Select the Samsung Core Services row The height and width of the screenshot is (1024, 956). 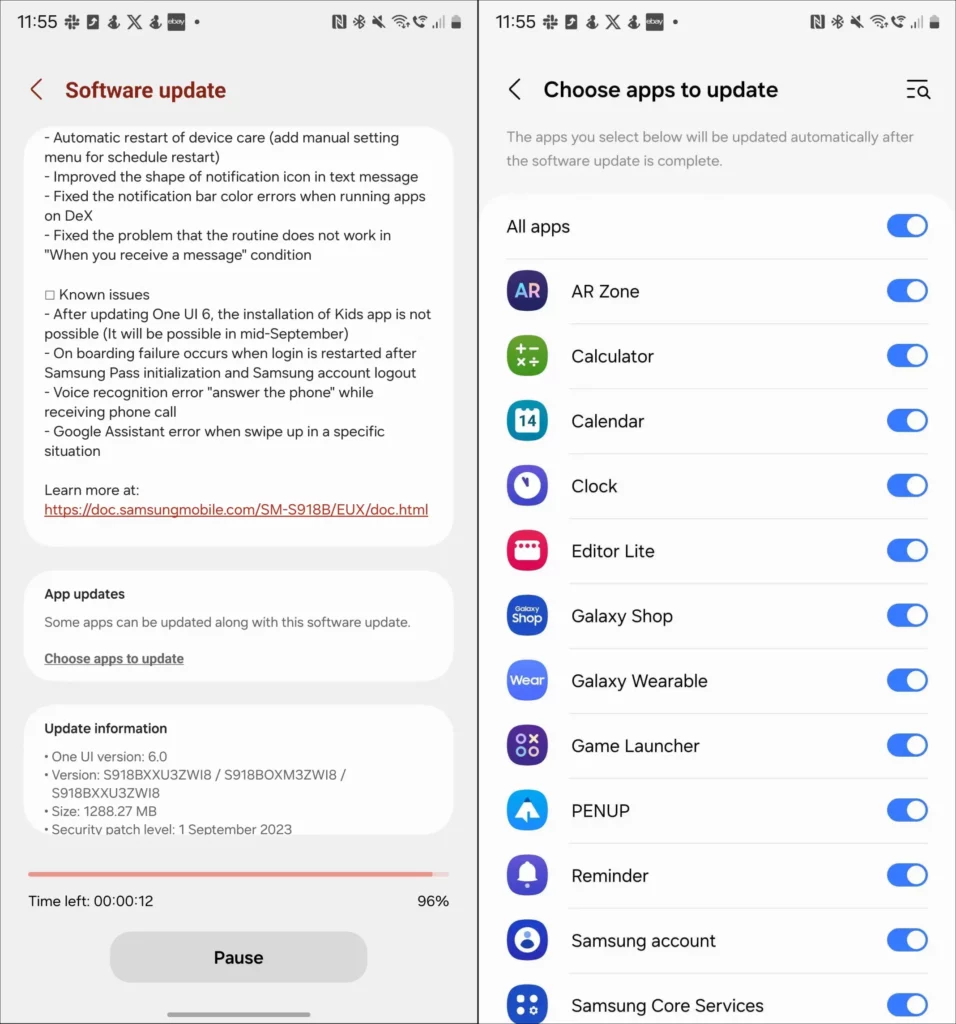717,1004
